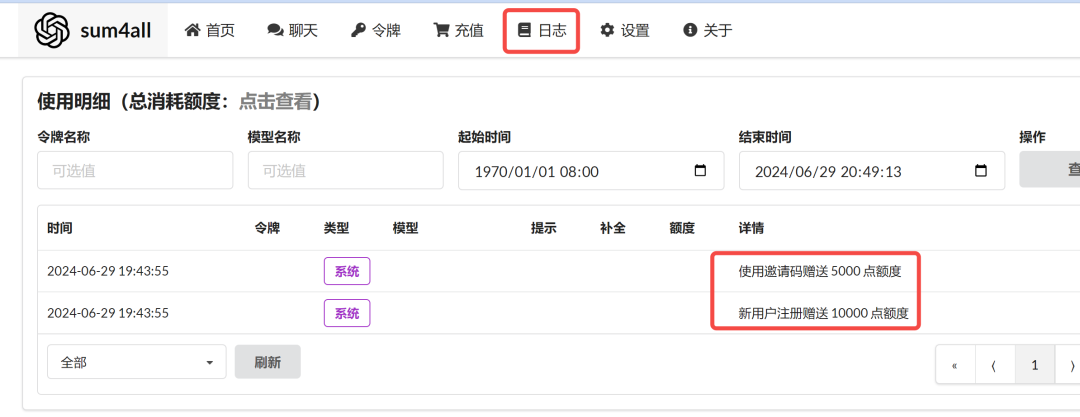Select the 日志 log menu item
The height and width of the screenshot is (417, 1080).
click(541, 30)
